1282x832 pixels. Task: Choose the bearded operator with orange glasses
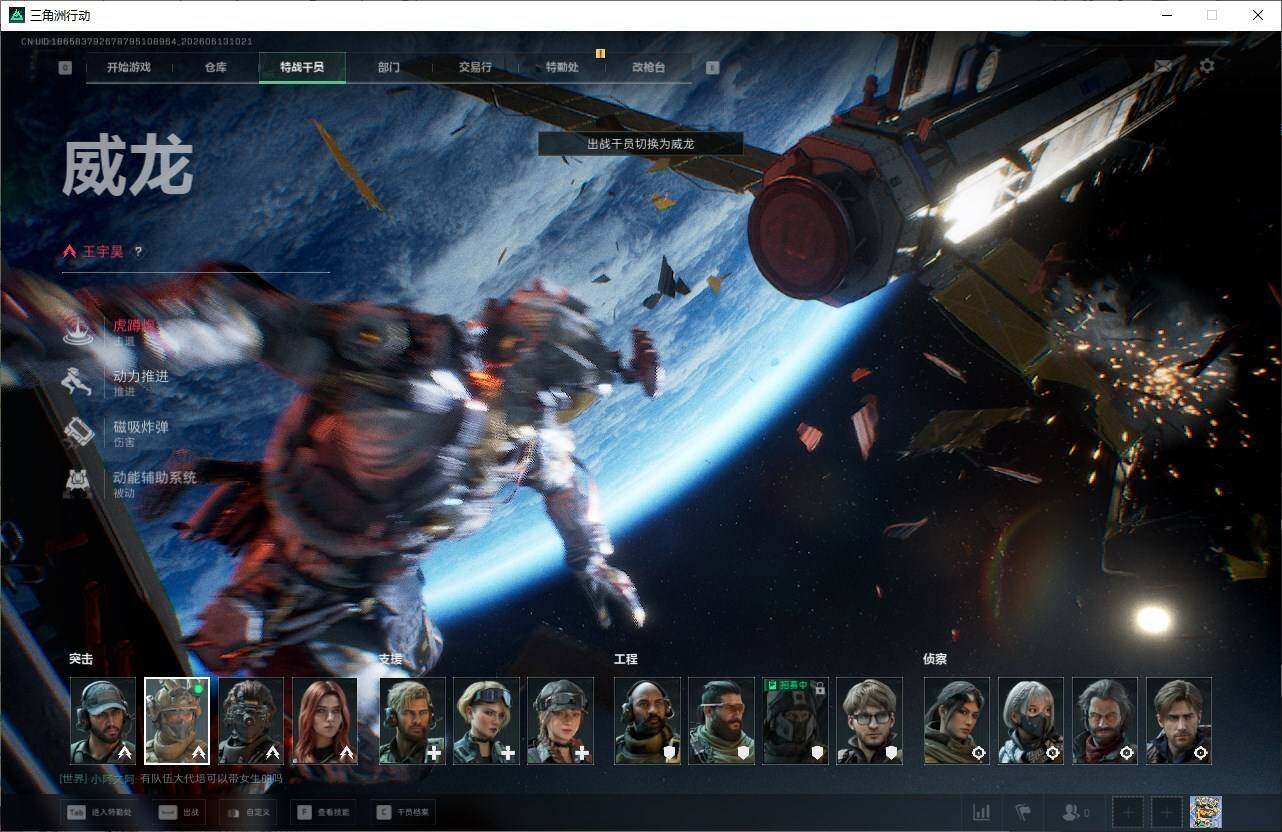tap(722, 721)
